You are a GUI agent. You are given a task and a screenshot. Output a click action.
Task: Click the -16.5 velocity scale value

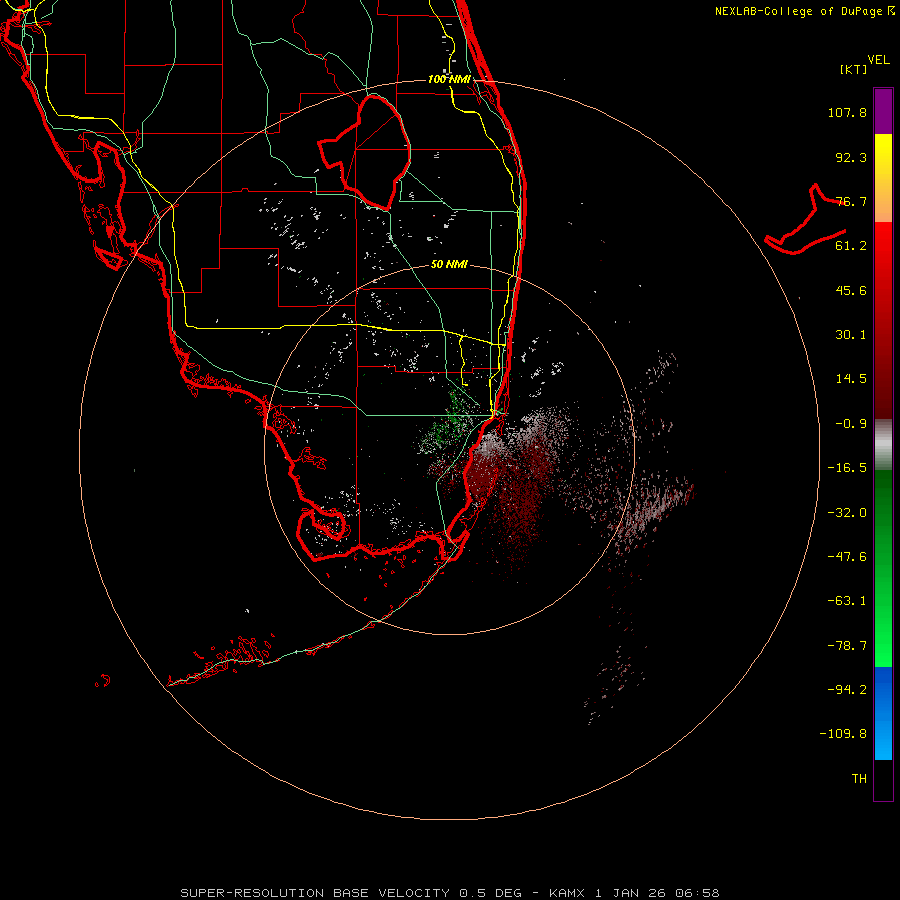847,468
